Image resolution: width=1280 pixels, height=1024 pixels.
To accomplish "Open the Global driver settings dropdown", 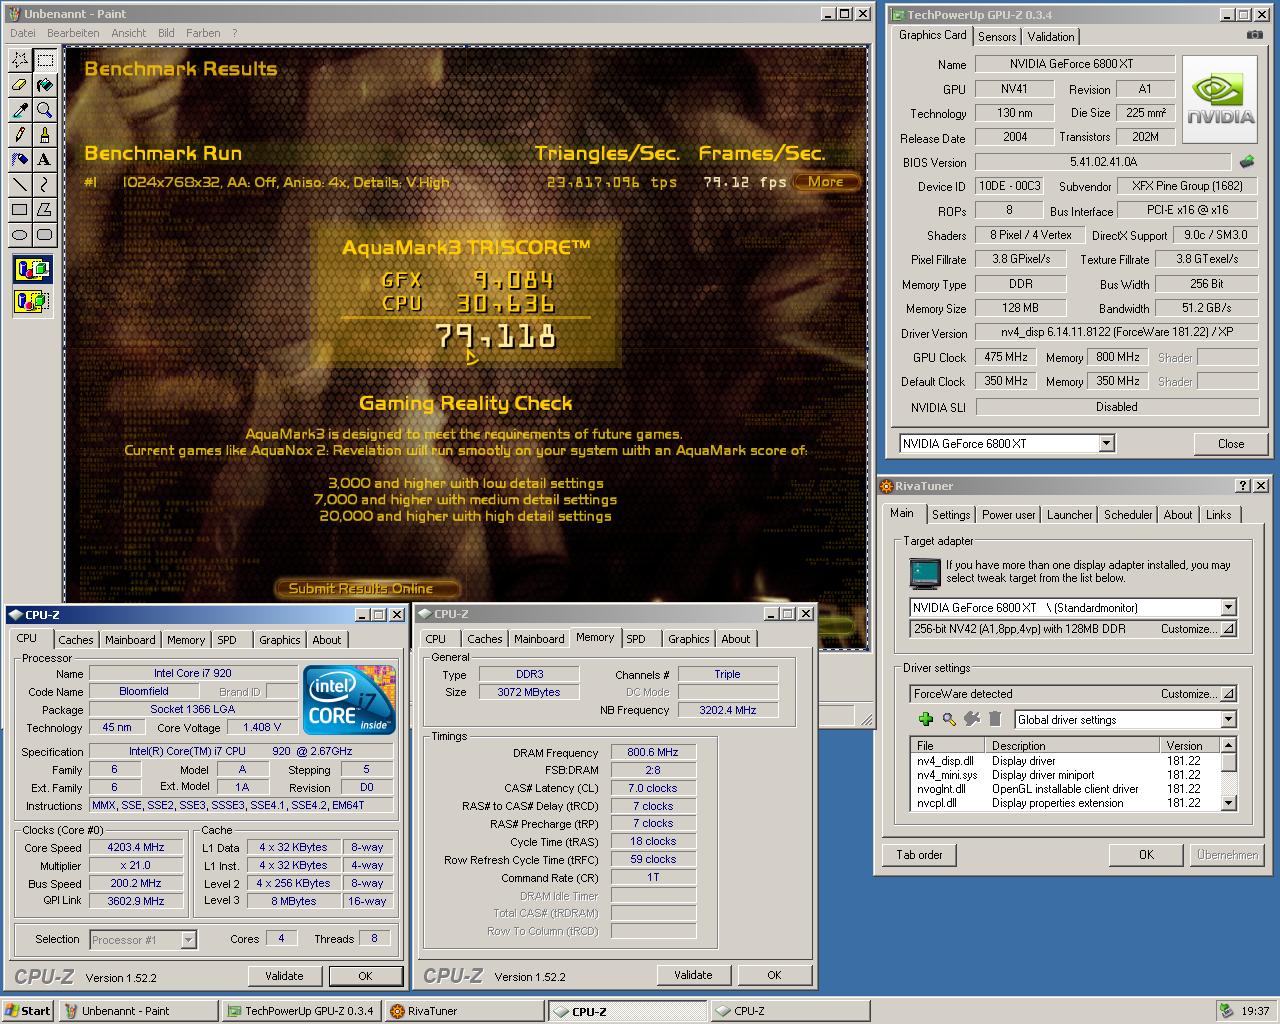I will tap(1228, 720).
